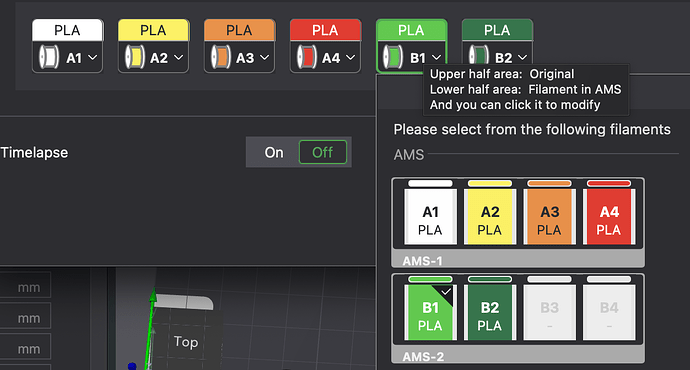Click the green spool icon for B1

click(x=393, y=57)
